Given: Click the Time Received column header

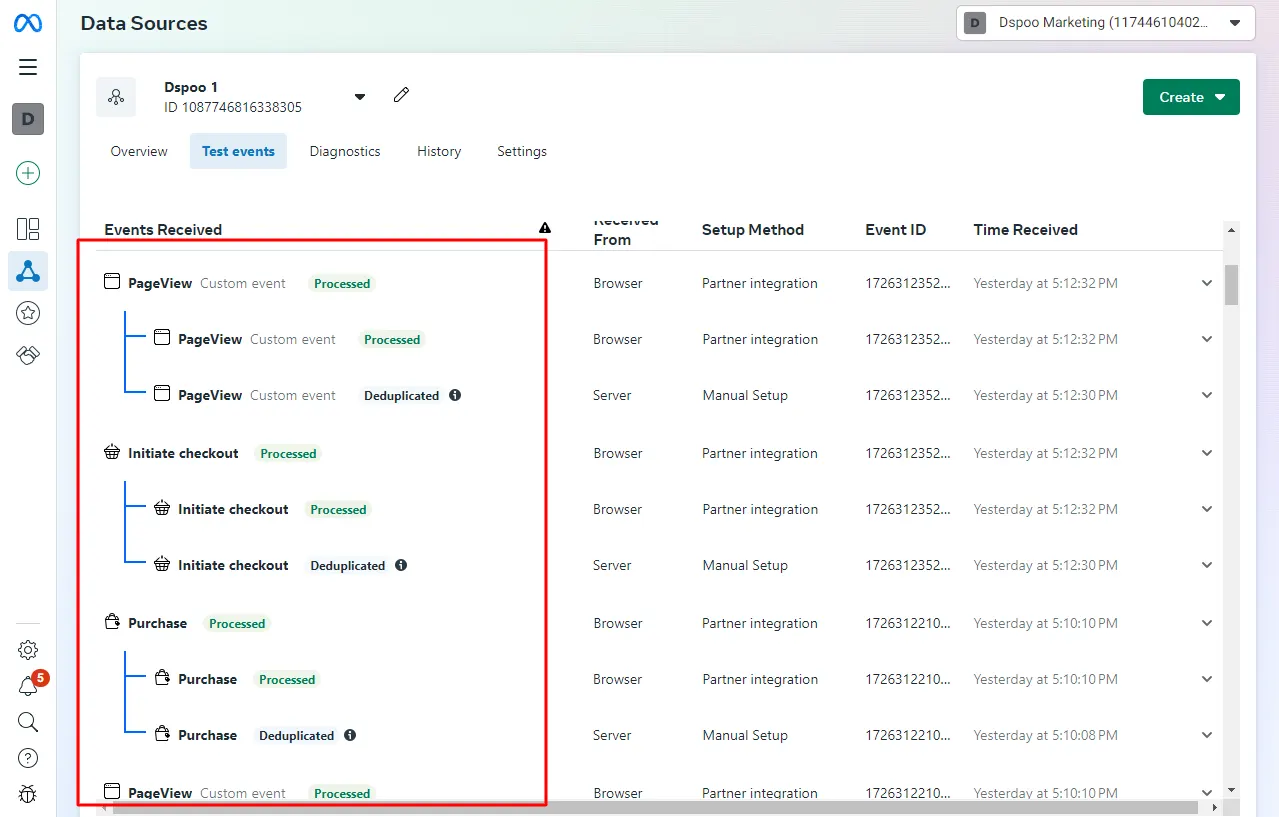Looking at the screenshot, I should [x=1026, y=229].
